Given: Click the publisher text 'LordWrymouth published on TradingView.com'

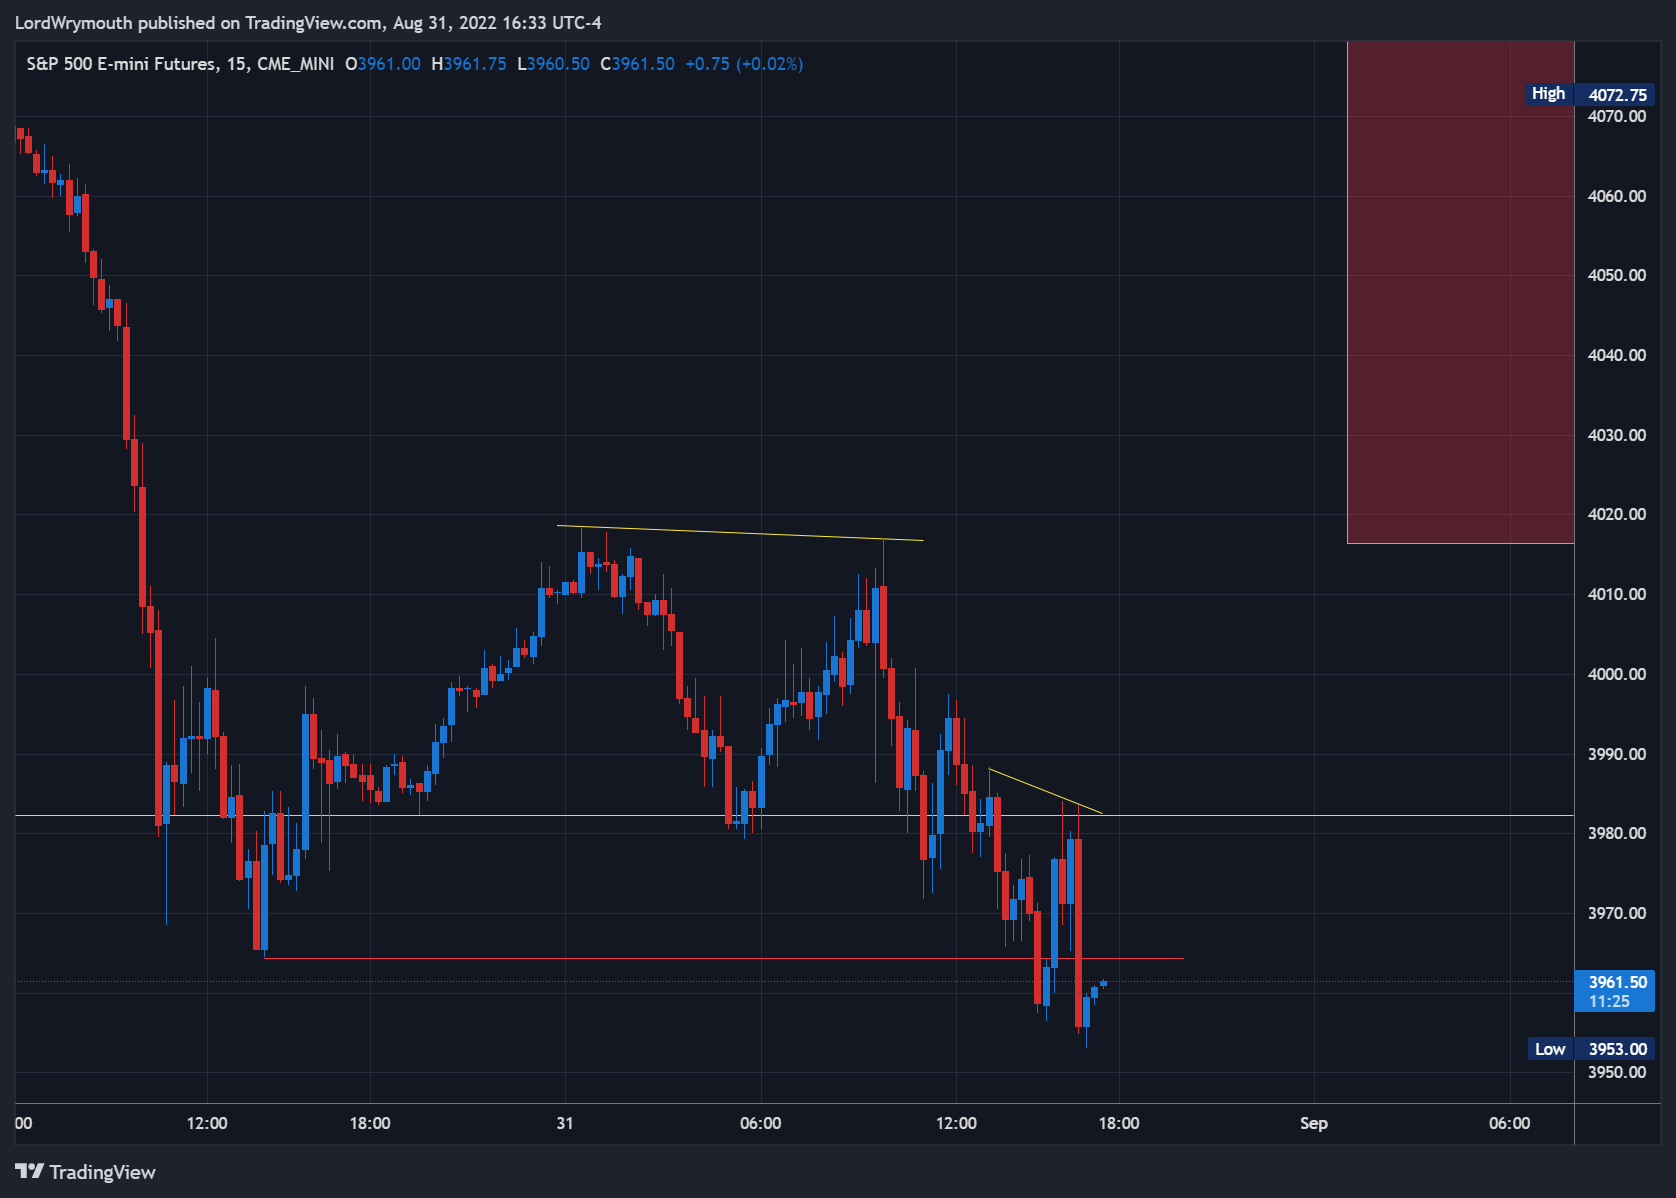Looking at the screenshot, I should [x=198, y=22].
